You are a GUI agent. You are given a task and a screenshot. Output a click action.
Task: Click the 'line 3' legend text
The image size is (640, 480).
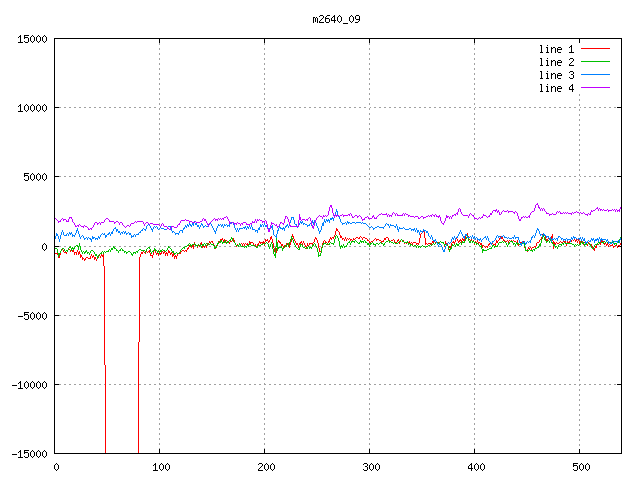coord(557,75)
